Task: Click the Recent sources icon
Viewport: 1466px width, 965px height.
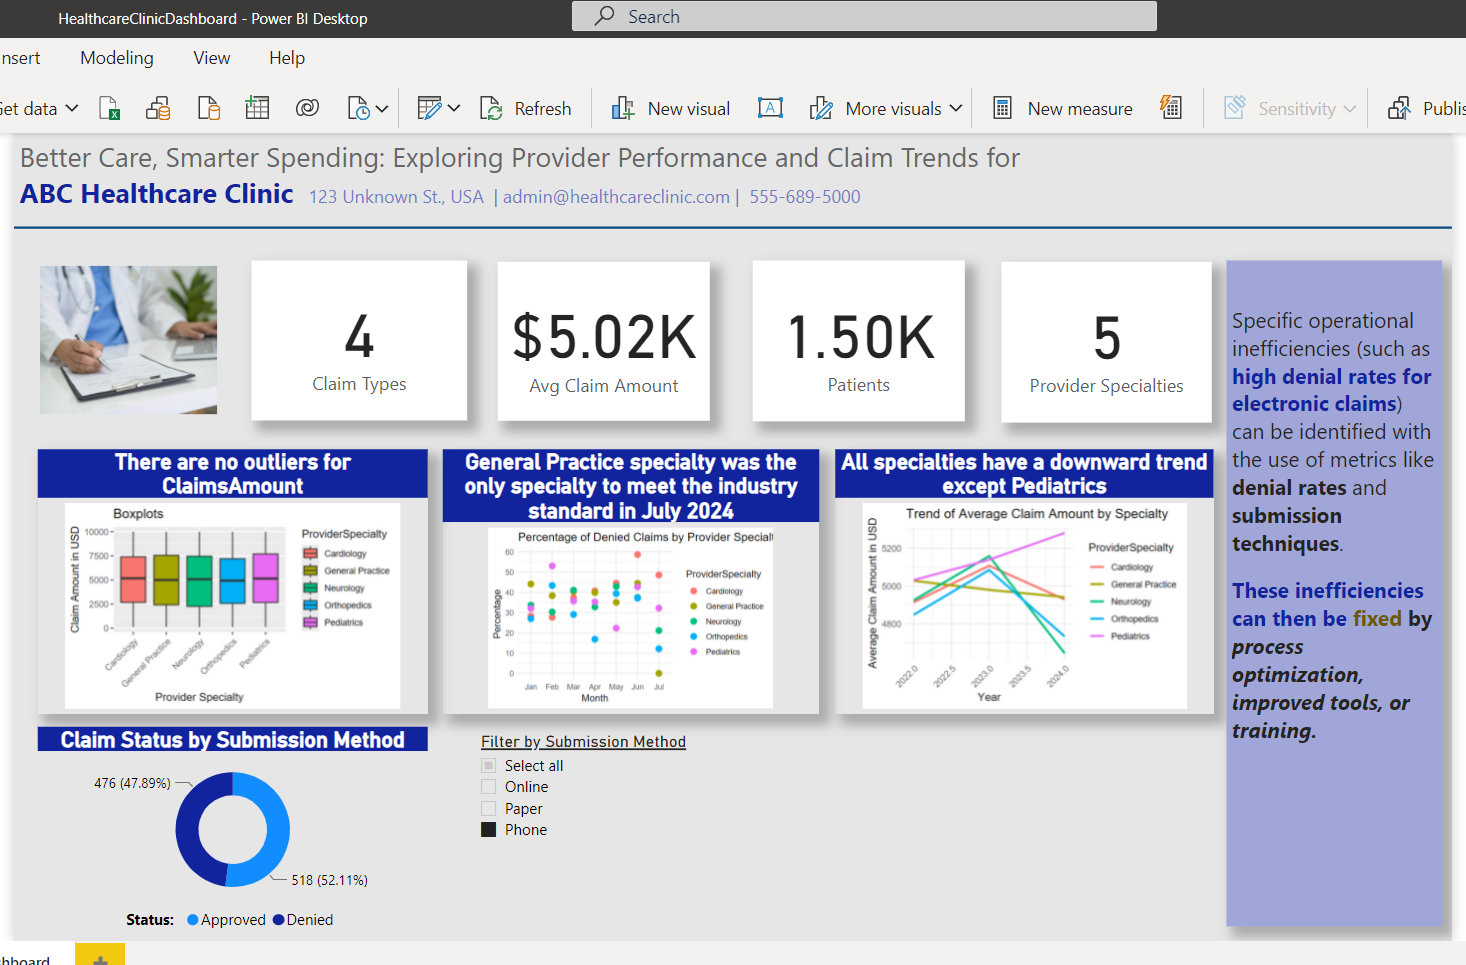Action: point(358,108)
